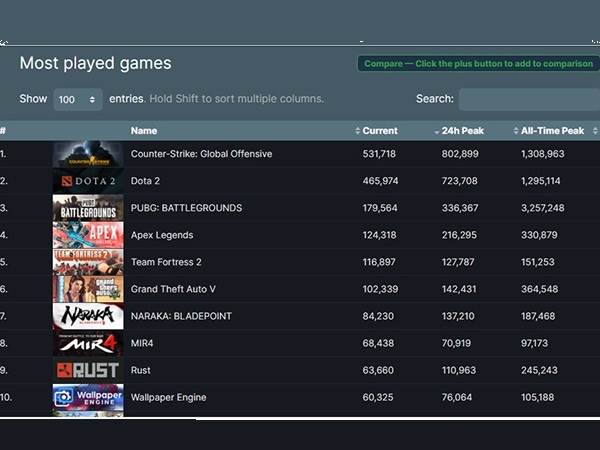Click the Compare comparison button
The width and height of the screenshot is (600, 450).
pyautogui.click(x=478, y=64)
